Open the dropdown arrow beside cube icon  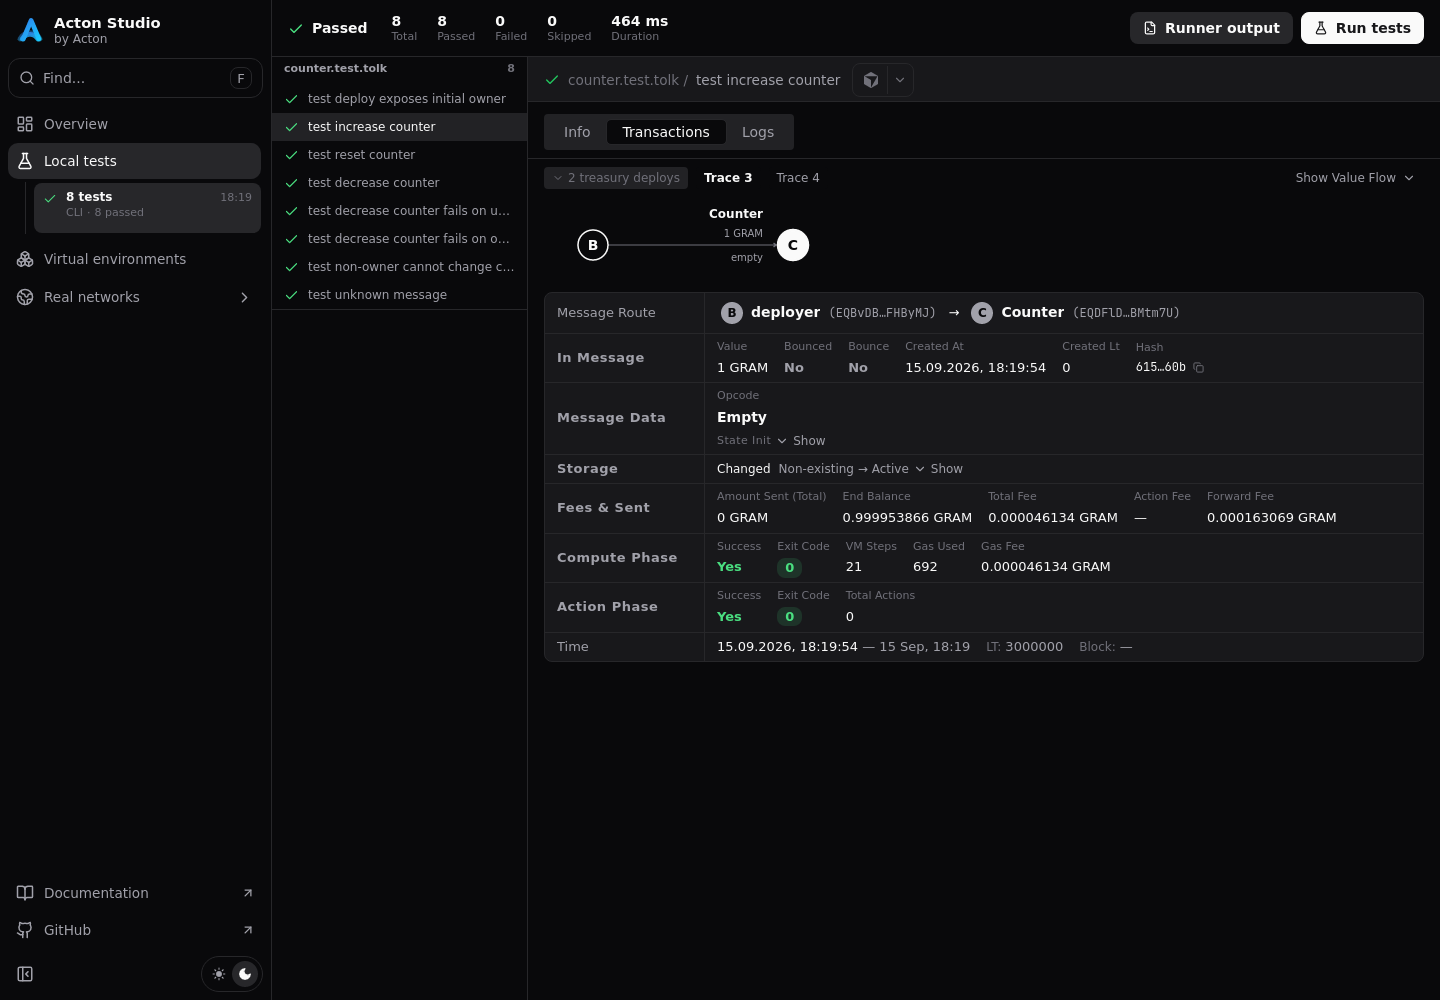click(900, 80)
